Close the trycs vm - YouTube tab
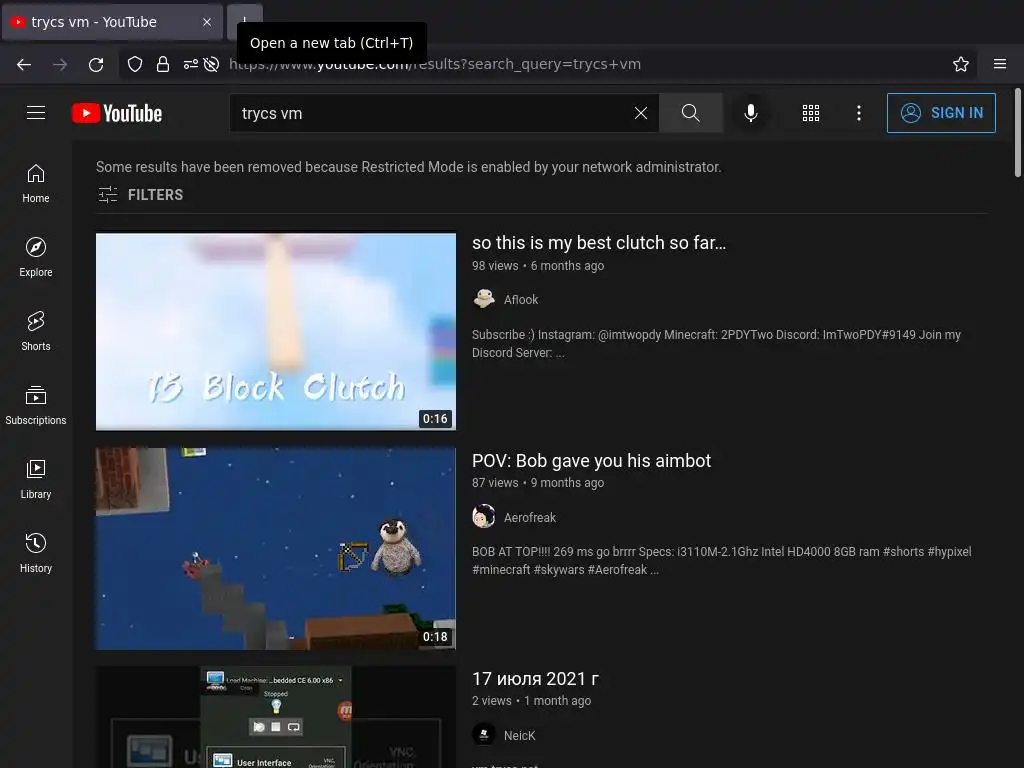 [207, 22]
